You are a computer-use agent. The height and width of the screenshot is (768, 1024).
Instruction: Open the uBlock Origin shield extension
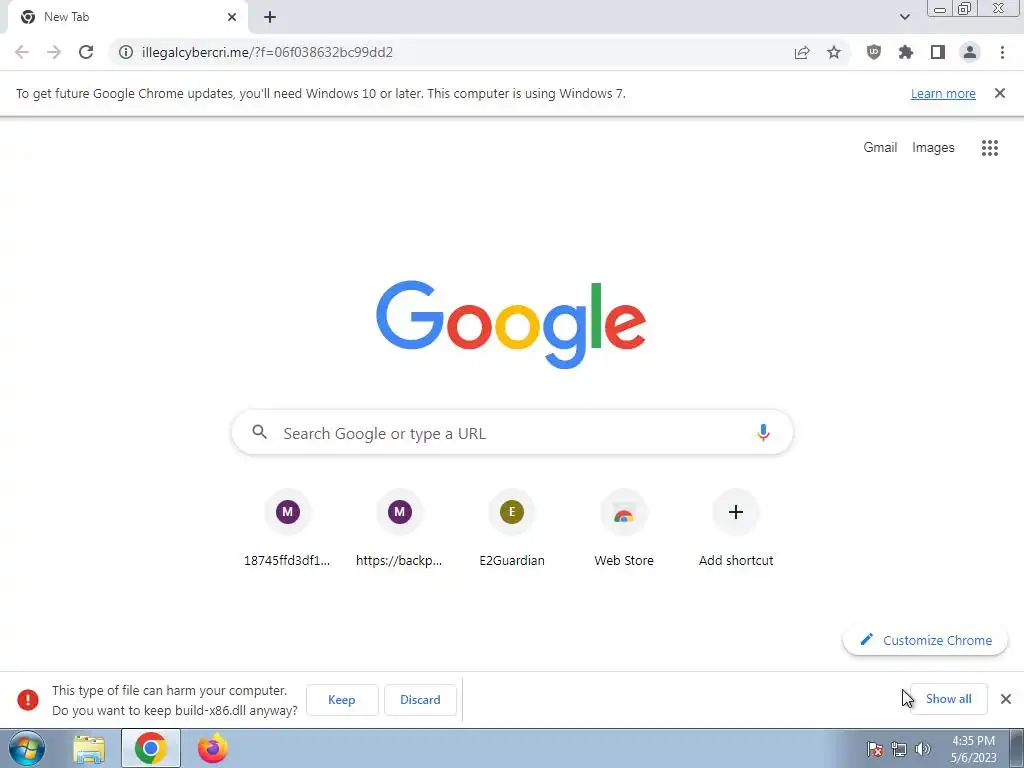pyautogui.click(x=874, y=52)
